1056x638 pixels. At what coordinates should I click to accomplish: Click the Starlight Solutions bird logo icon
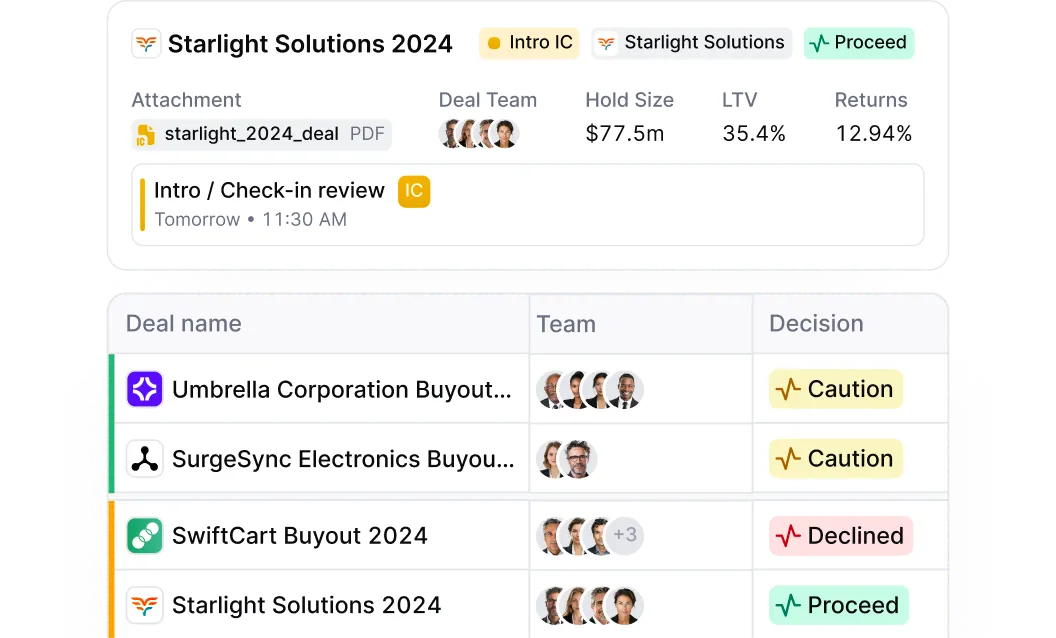145,43
